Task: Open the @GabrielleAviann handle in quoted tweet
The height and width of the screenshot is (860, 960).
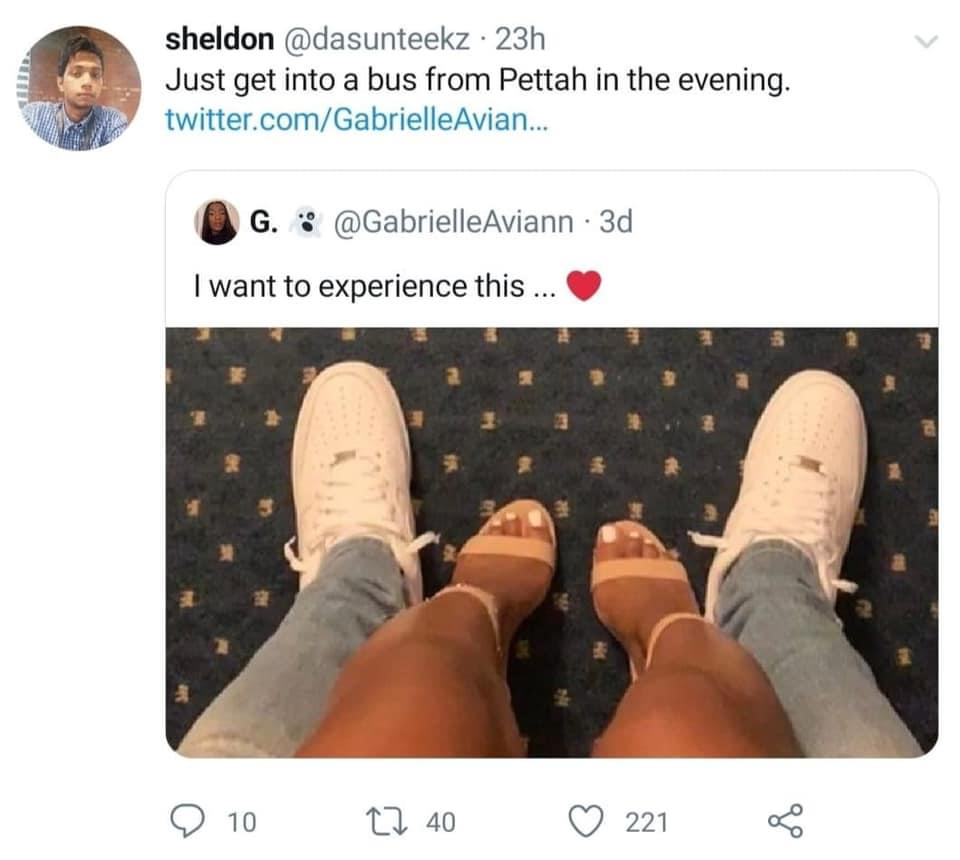Action: (453, 222)
